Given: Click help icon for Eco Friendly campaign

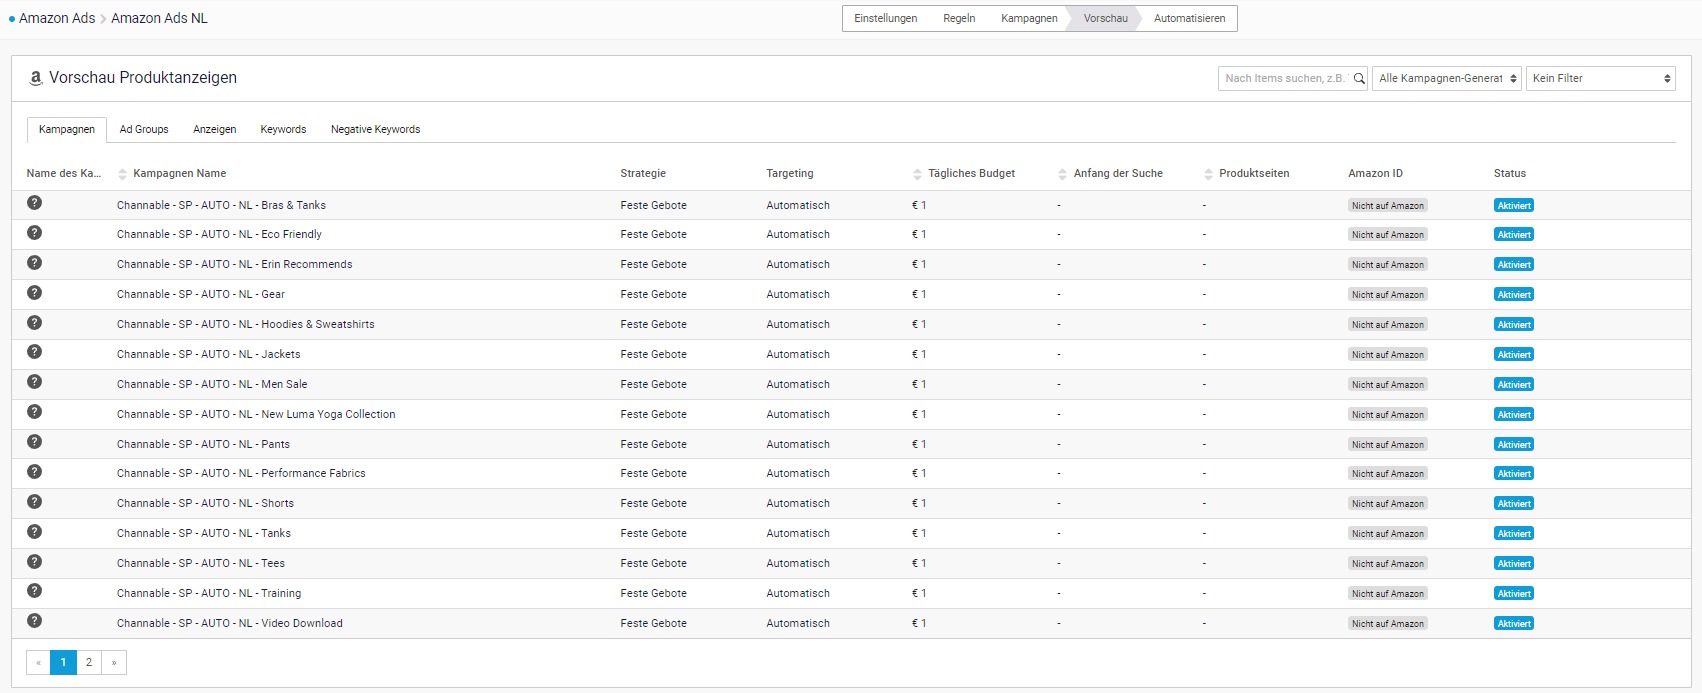Looking at the screenshot, I should click(34, 233).
